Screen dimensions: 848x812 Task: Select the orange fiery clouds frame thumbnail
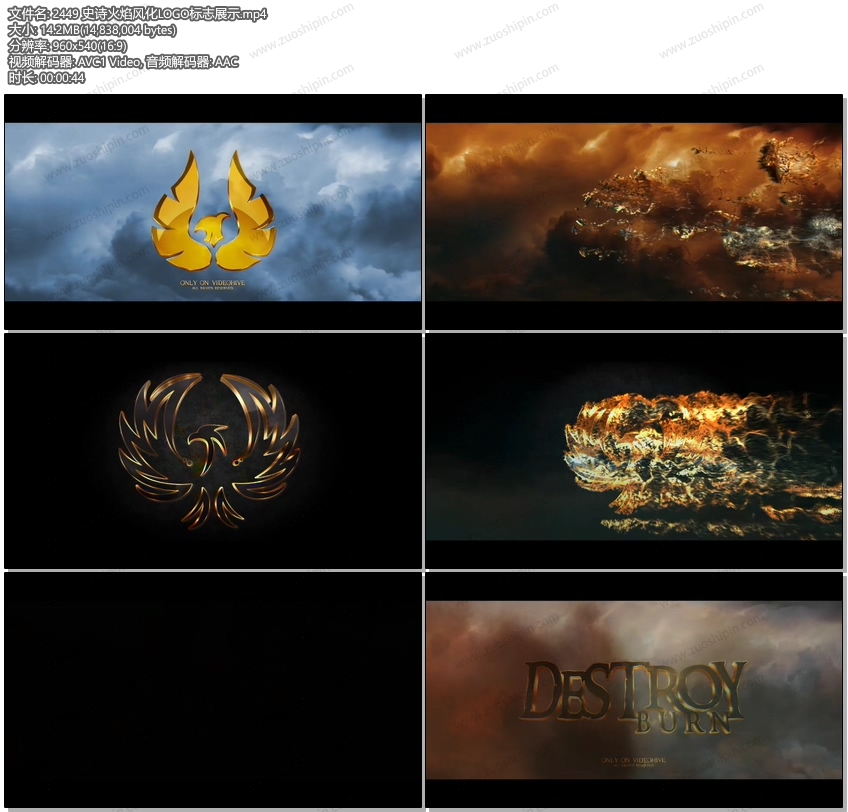tap(634, 211)
